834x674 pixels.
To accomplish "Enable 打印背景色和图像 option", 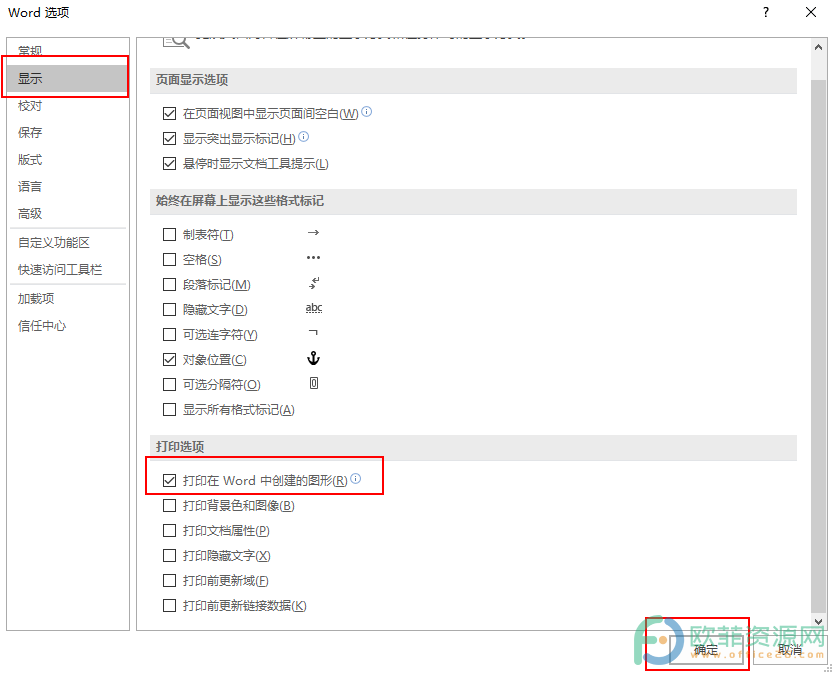I will (169, 505).
